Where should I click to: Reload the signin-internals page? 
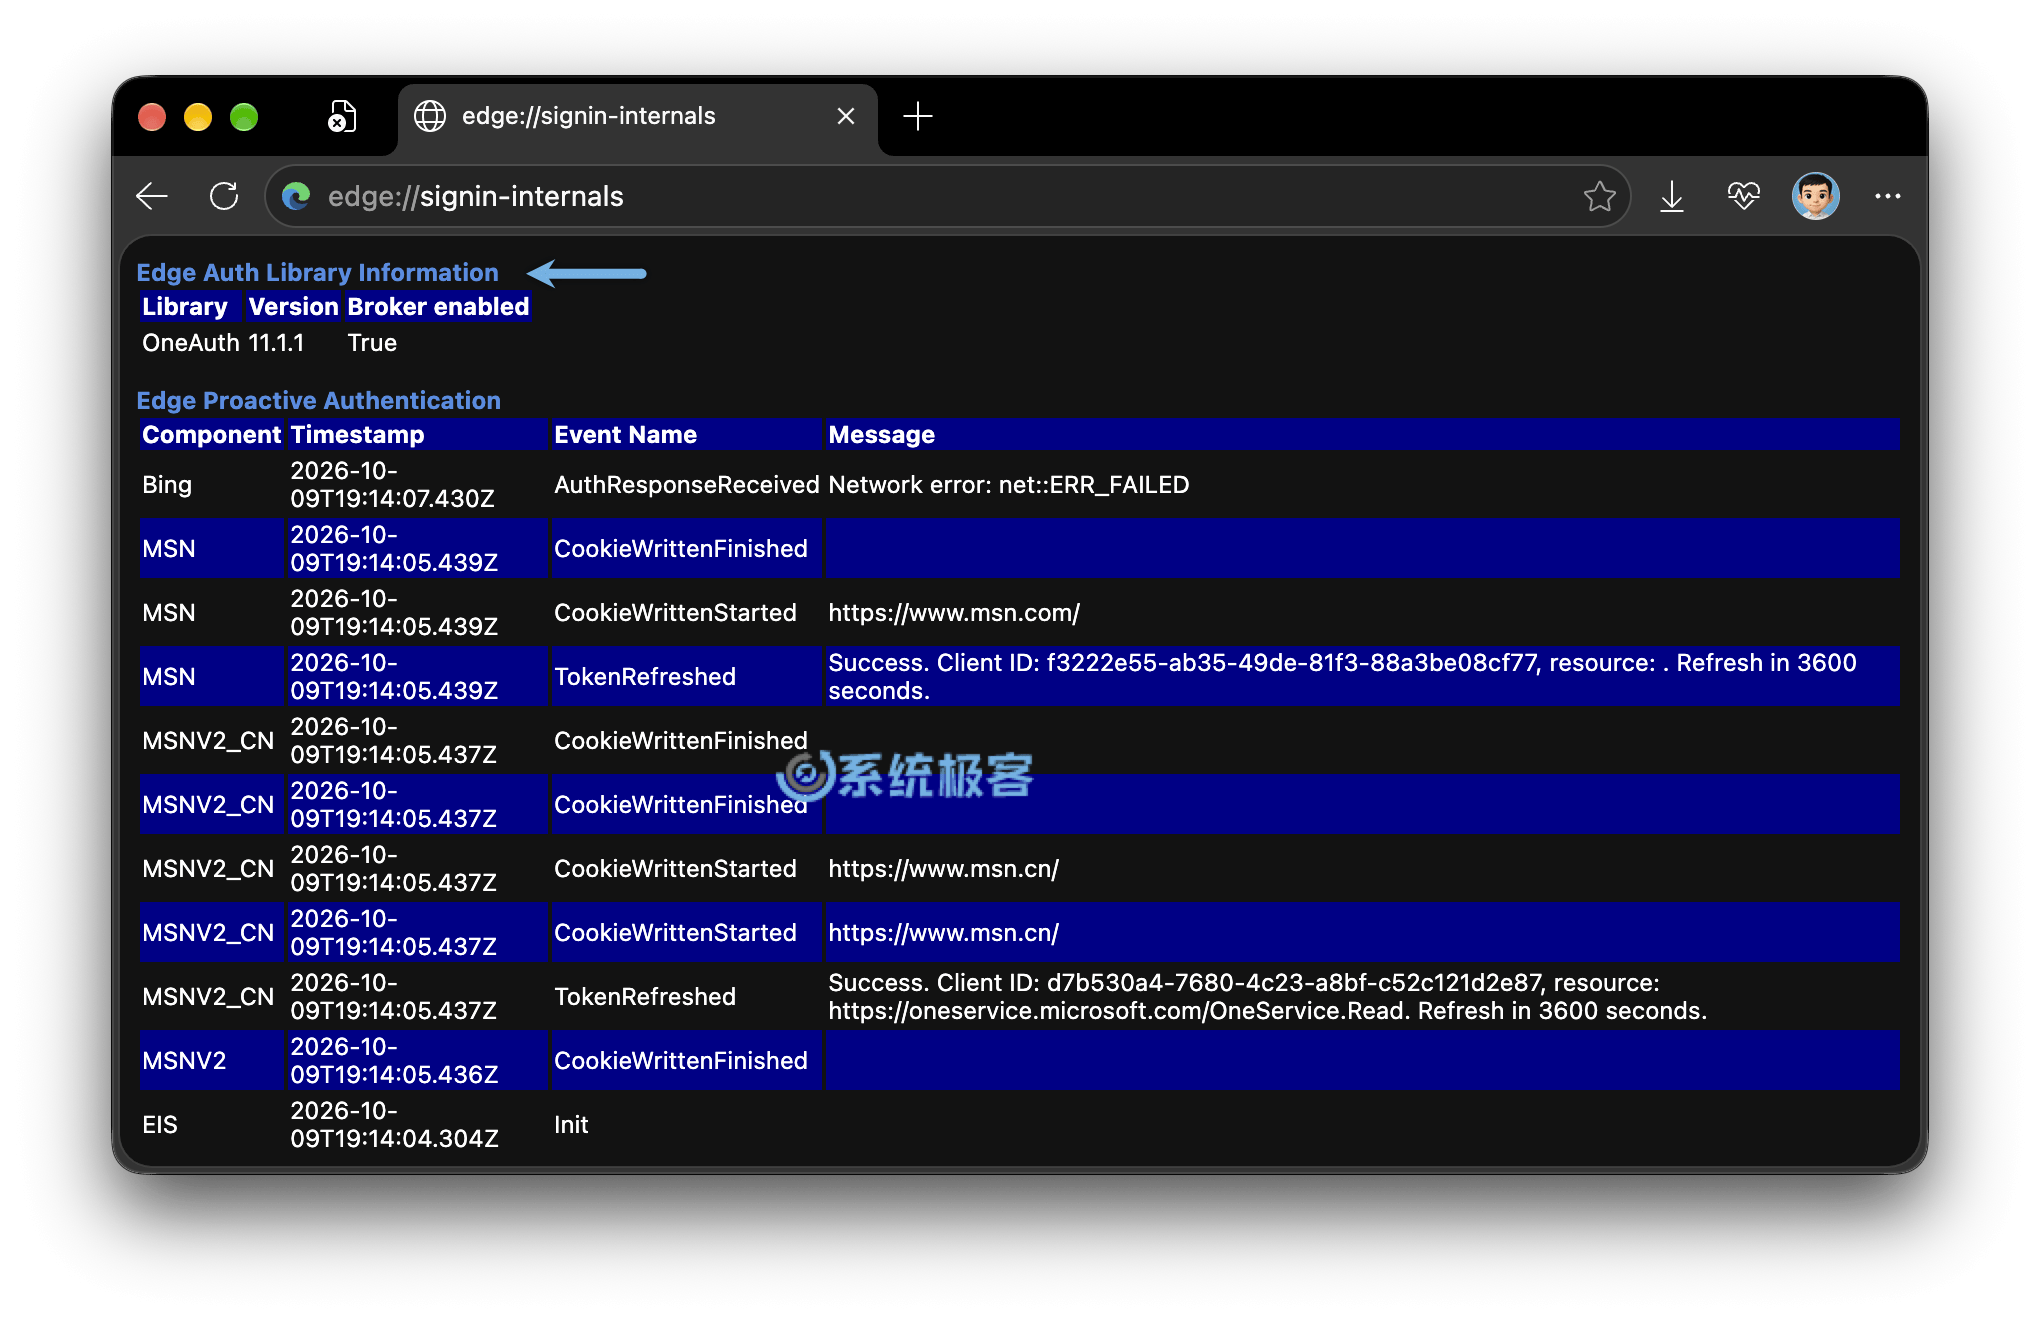coord(224,196)
